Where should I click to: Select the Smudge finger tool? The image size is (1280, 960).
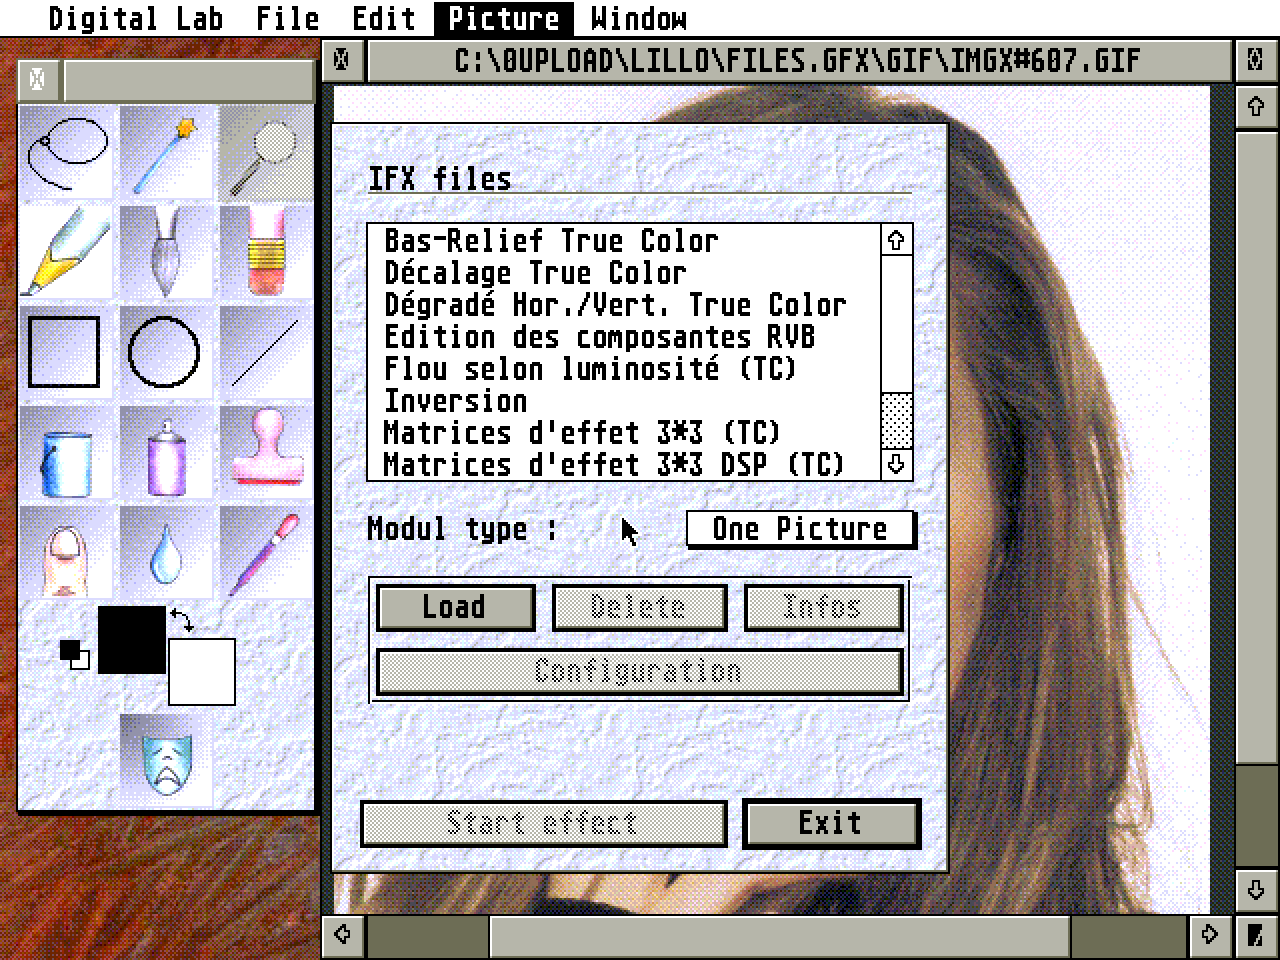tap(65, 552)
